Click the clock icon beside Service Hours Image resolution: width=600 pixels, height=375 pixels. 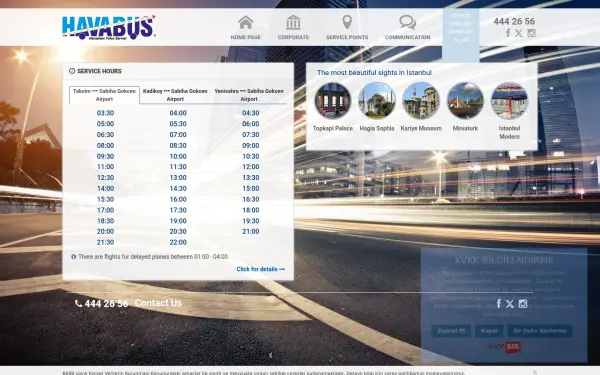(72, 71)
